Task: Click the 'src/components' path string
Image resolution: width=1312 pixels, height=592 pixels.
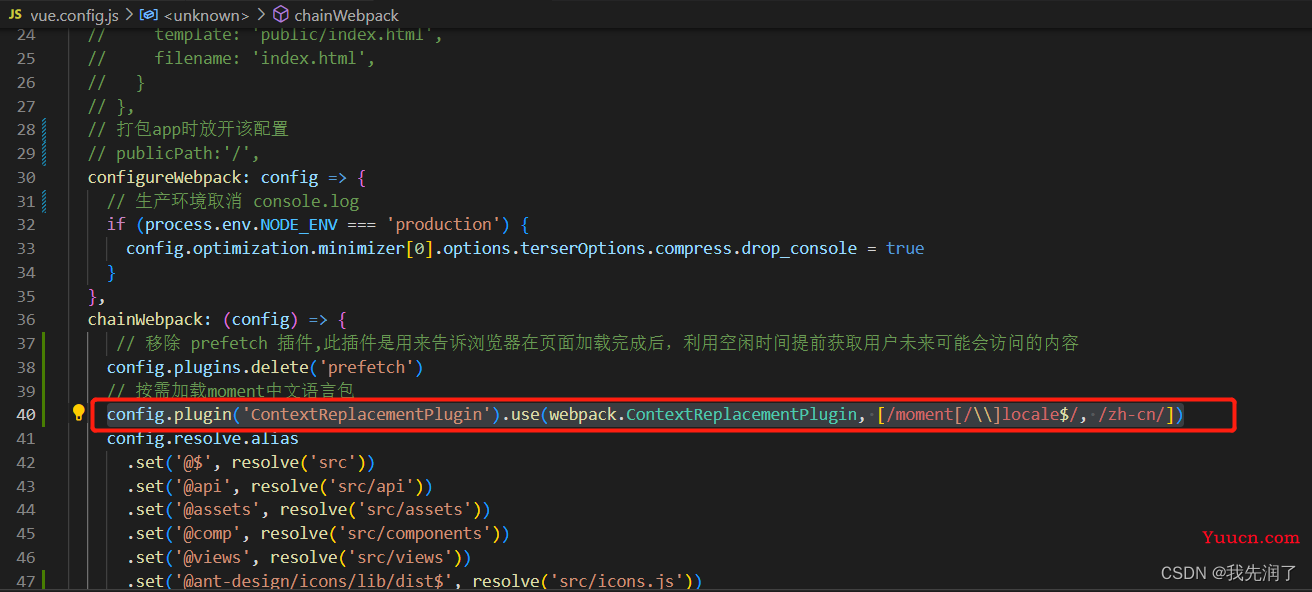Action: coord(415,533)
